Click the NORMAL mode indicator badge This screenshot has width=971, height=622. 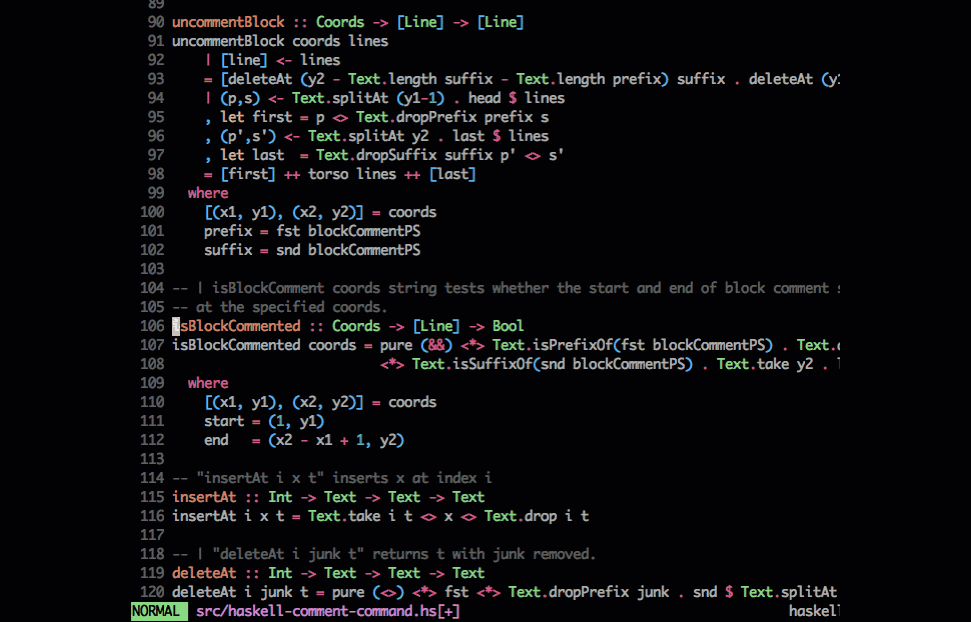tap(157, 611)
